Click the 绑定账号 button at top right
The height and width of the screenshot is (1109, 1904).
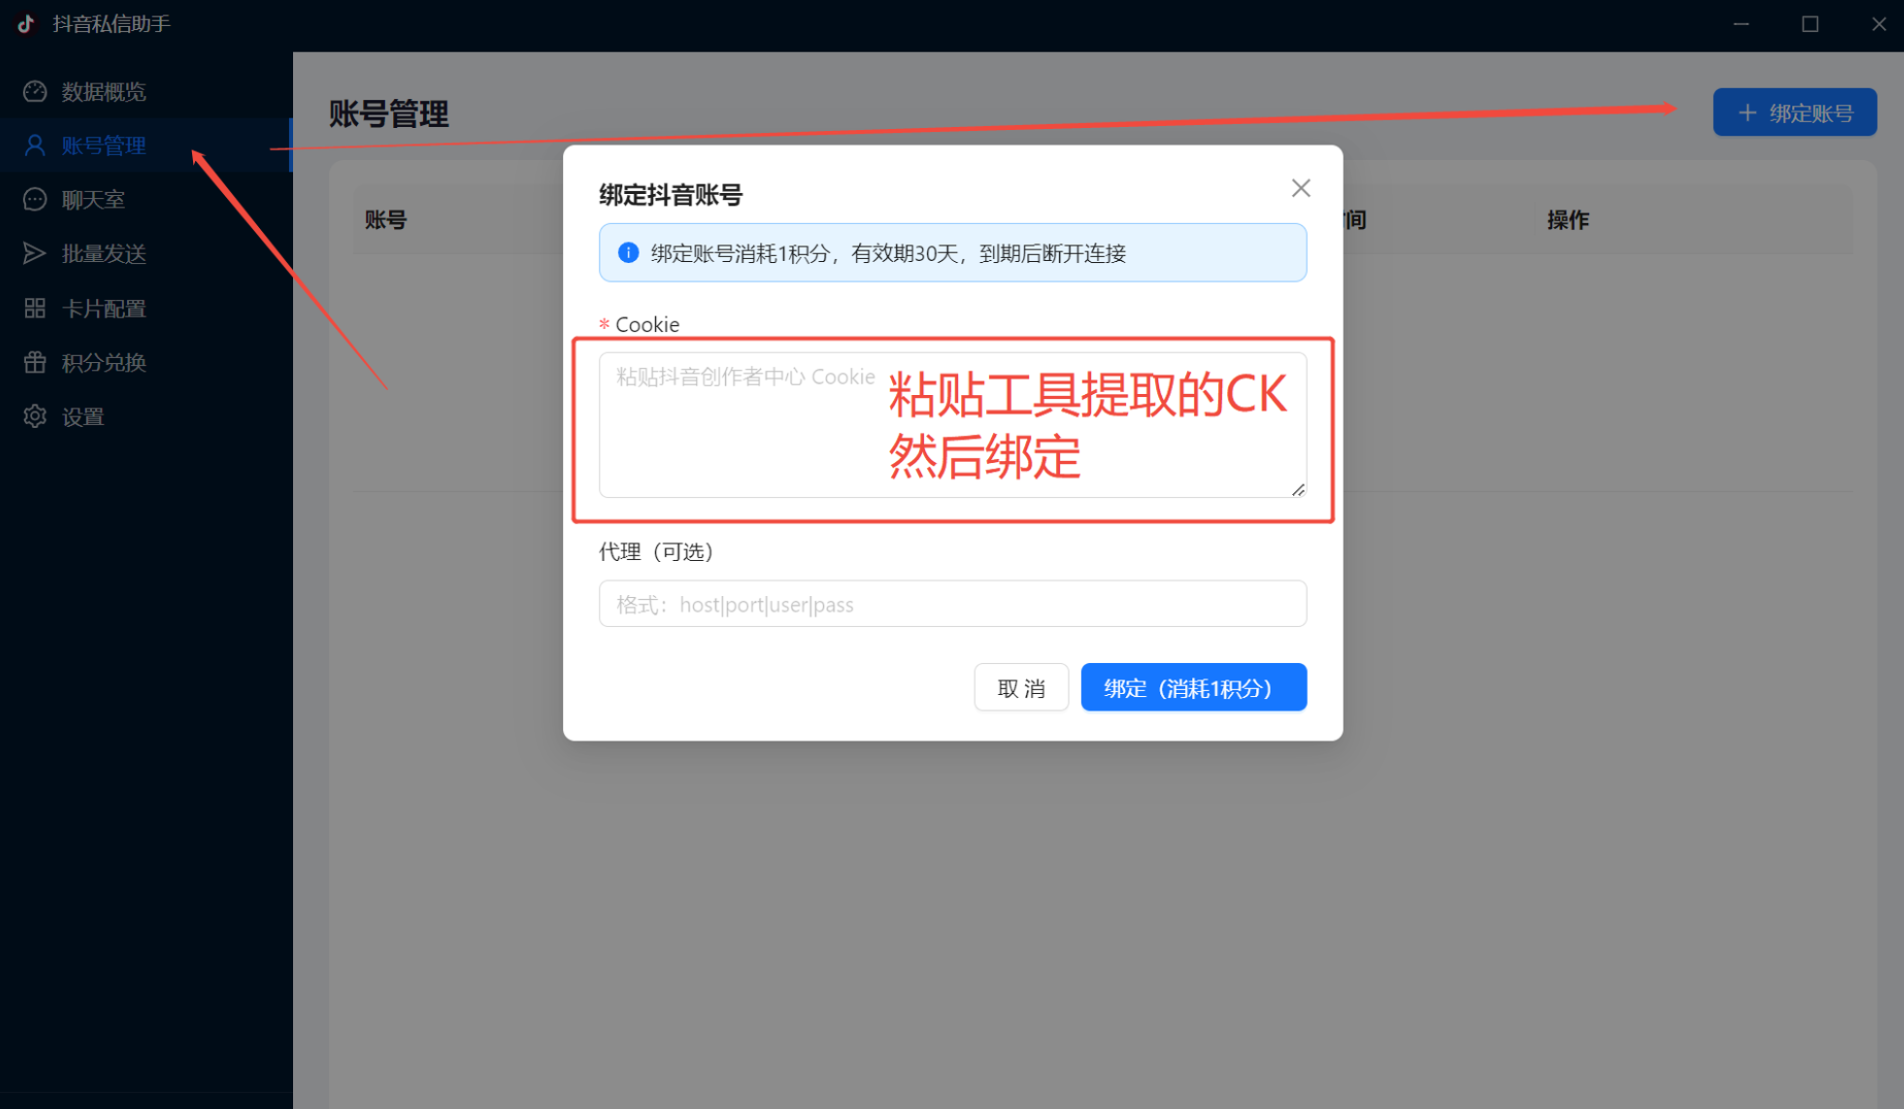point(1794,113)
